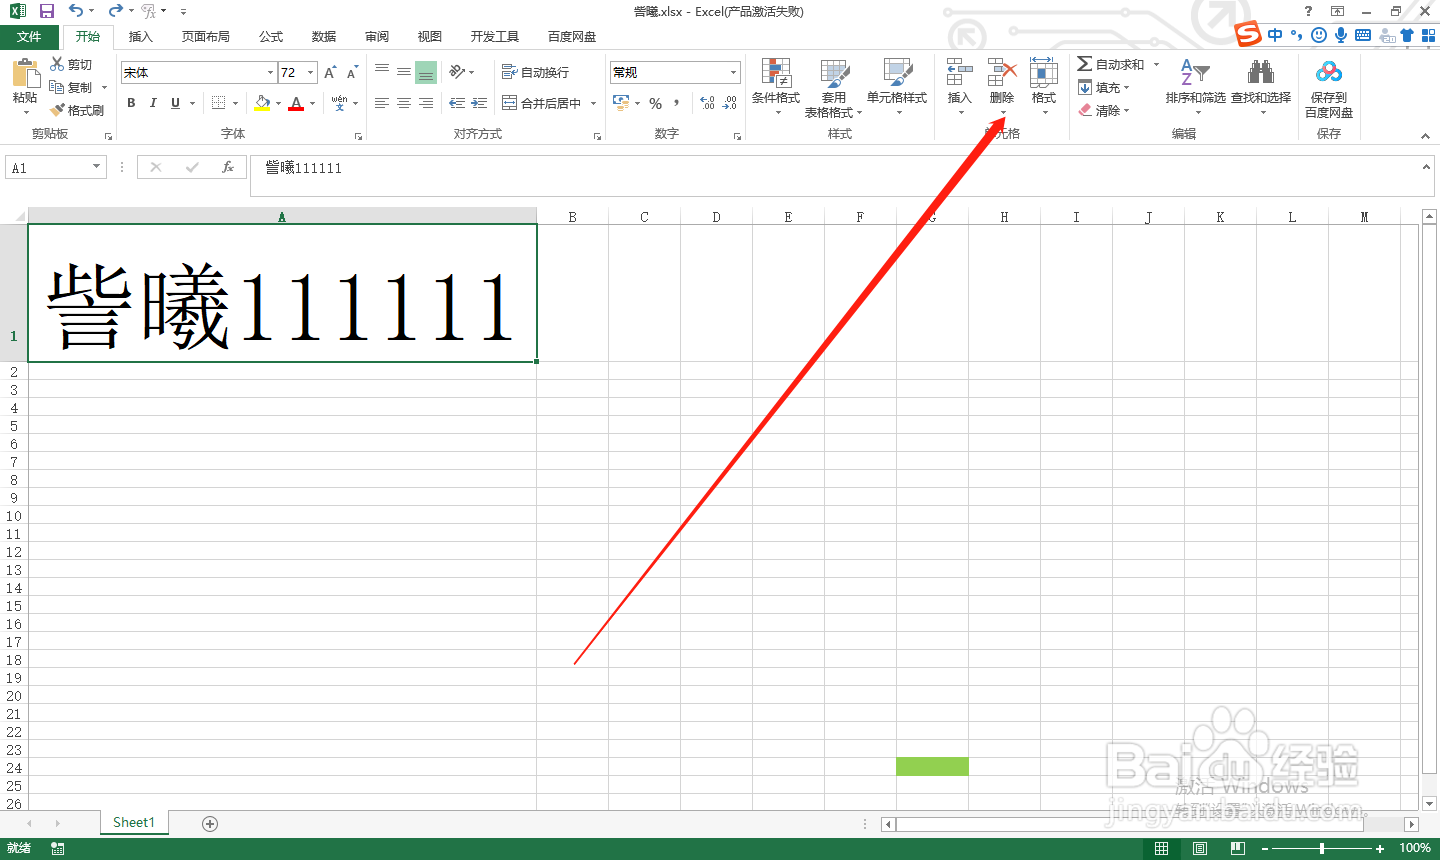The image size is (1440, 860).
Task: Click the text orientation icon
Action: [x=457, y=72]
